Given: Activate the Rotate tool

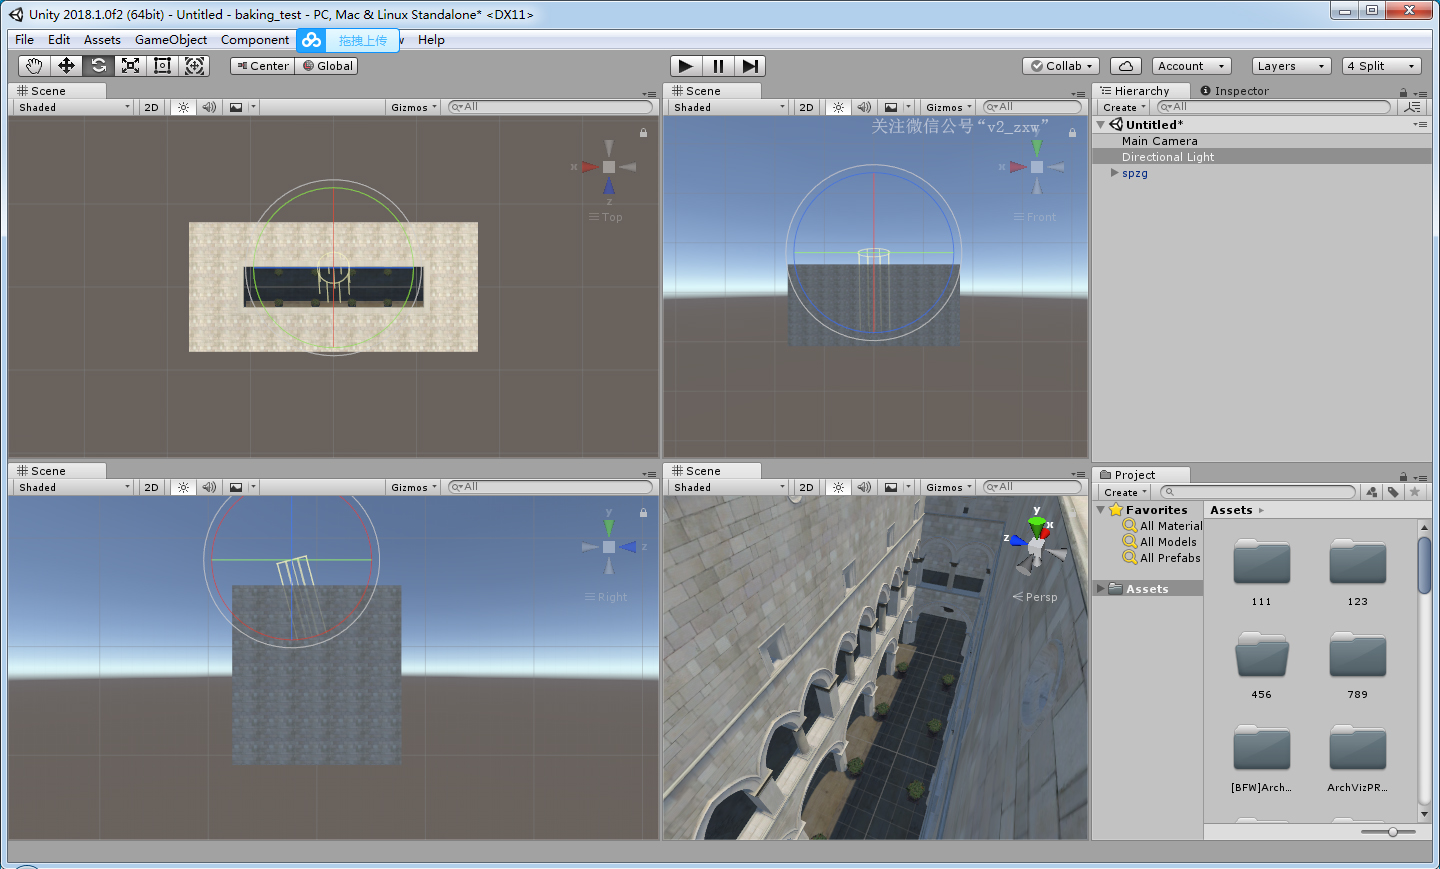Looking at the screenshot, I should pyautogui.click(x=98, y=66).
